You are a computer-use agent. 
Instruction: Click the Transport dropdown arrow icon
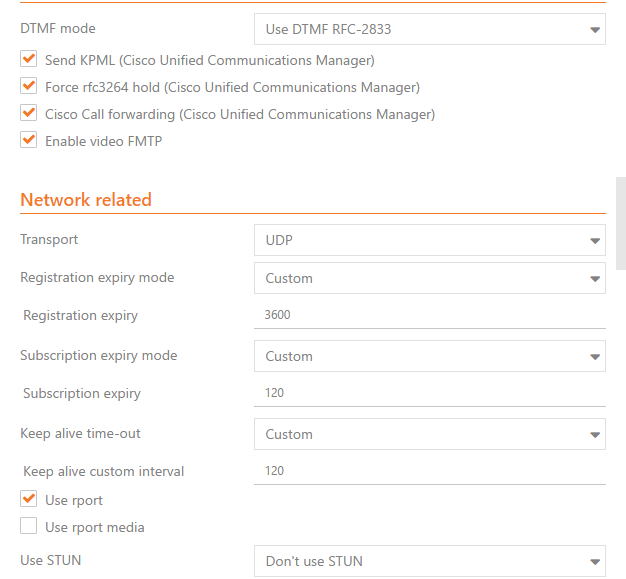pos(594,241)
